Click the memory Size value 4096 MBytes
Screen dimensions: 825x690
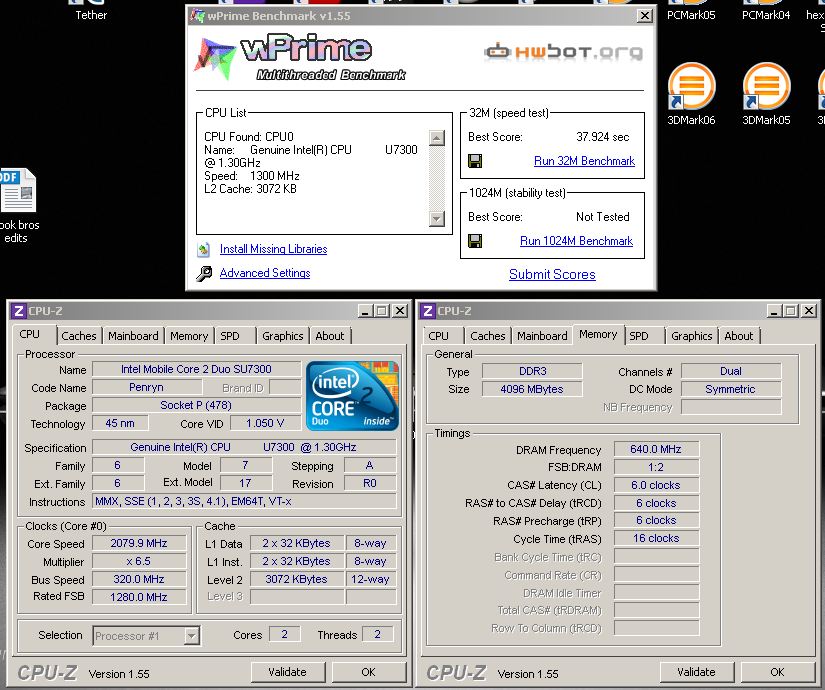[x=532, y=389]
